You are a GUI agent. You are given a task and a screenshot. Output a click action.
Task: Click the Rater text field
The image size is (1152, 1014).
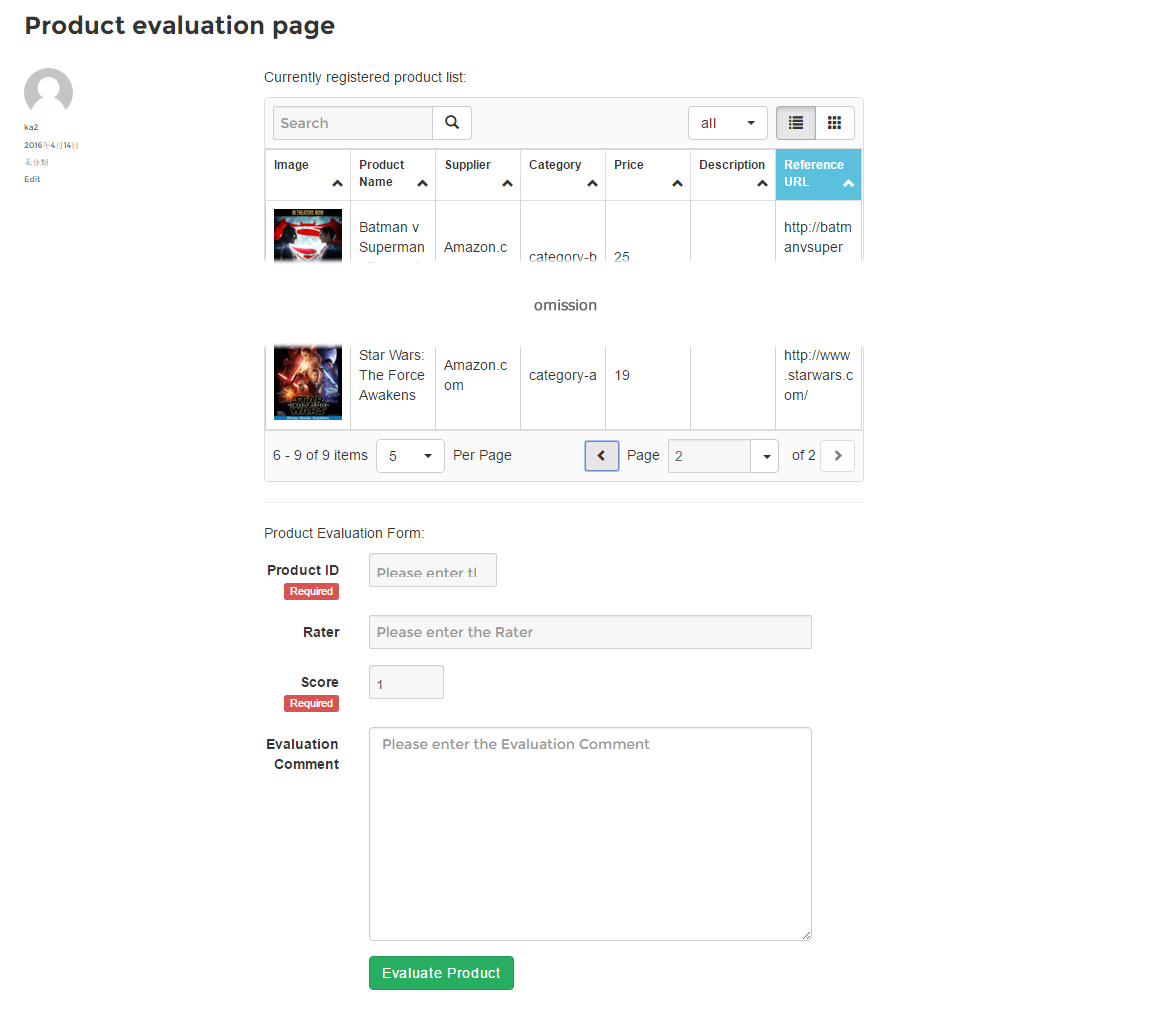(x=590, y=632)
